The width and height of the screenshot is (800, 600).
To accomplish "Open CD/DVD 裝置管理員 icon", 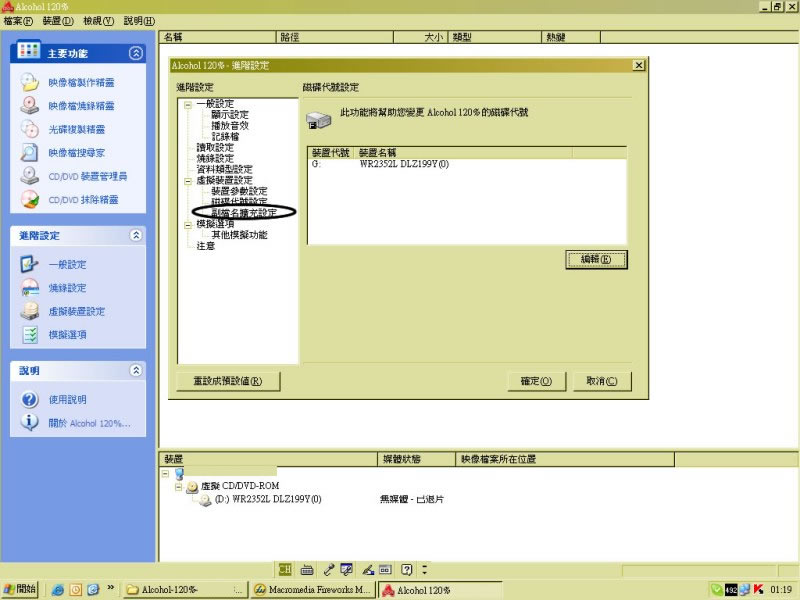I will [x=30, y=176].
